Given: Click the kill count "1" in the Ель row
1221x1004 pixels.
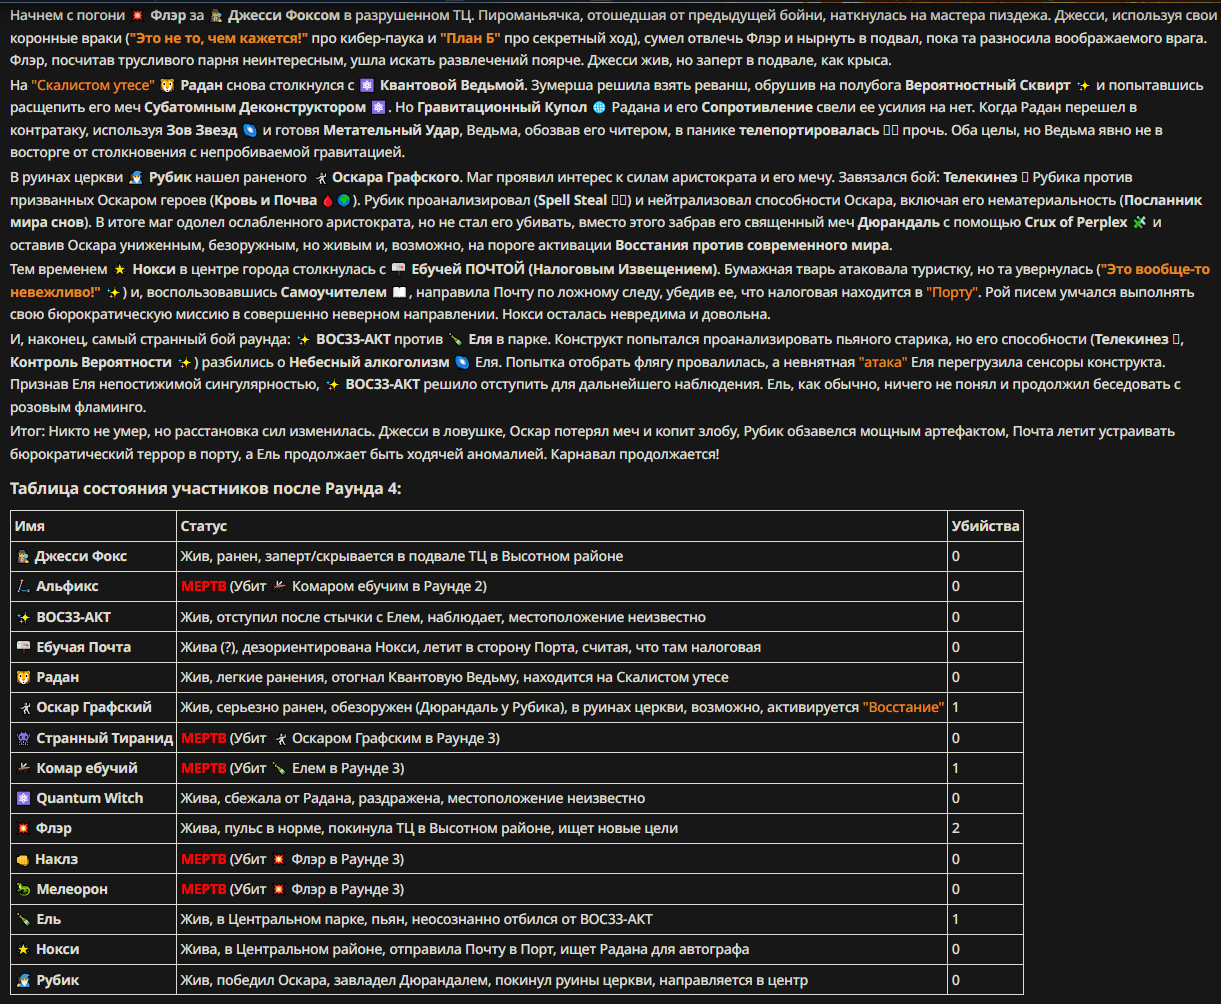Looking at the screenshot, I should point(956,919).
